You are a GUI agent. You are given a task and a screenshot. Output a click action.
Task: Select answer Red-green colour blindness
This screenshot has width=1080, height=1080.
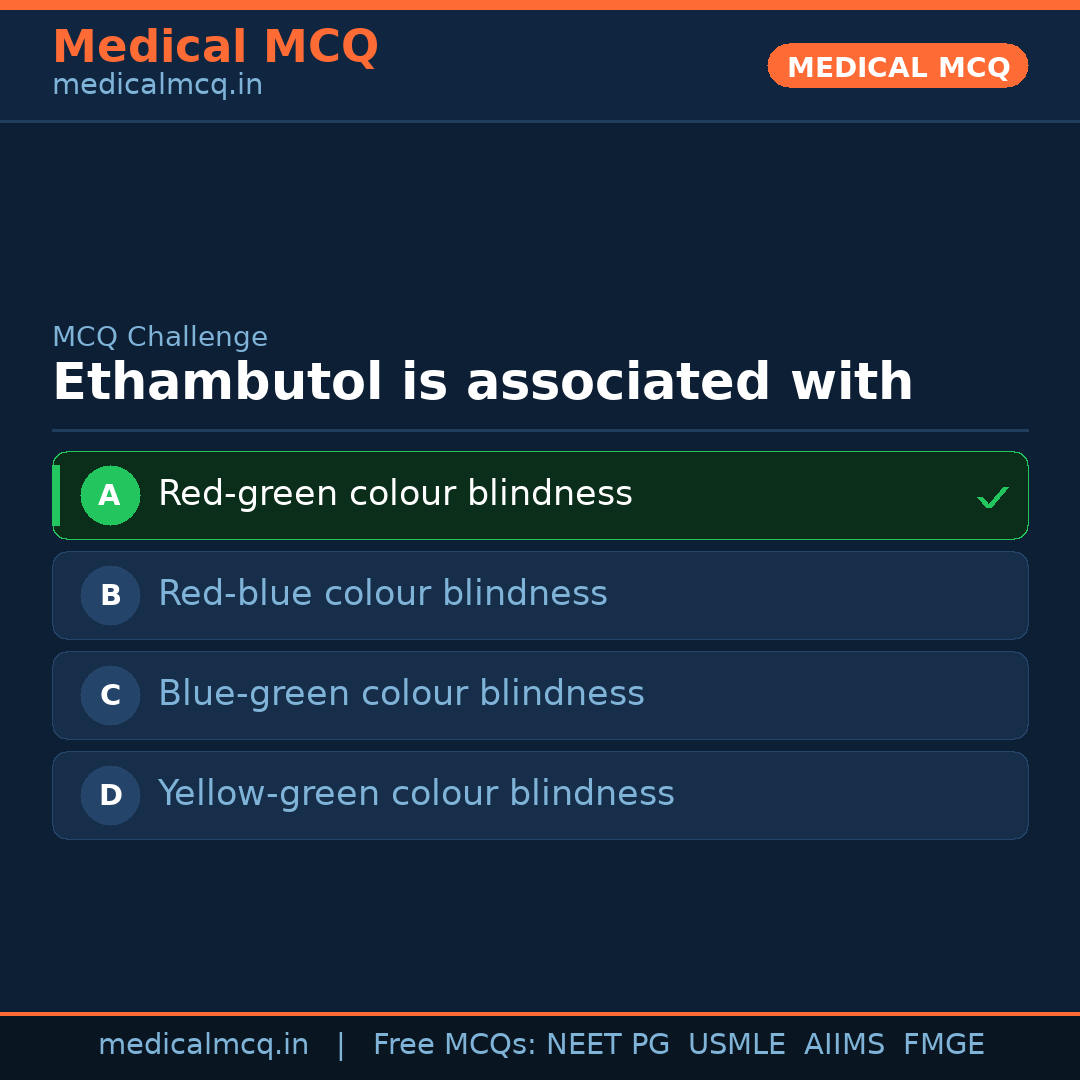point(395,494)
